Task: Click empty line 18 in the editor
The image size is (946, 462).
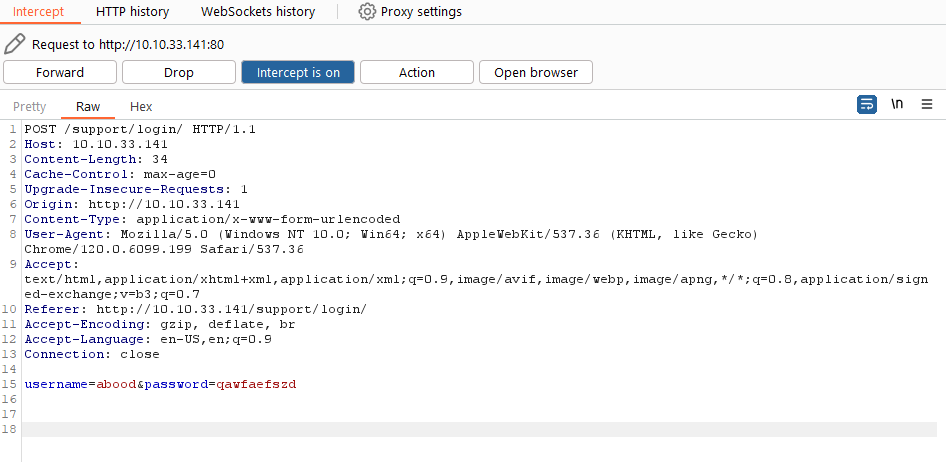Action: (480, 429)
